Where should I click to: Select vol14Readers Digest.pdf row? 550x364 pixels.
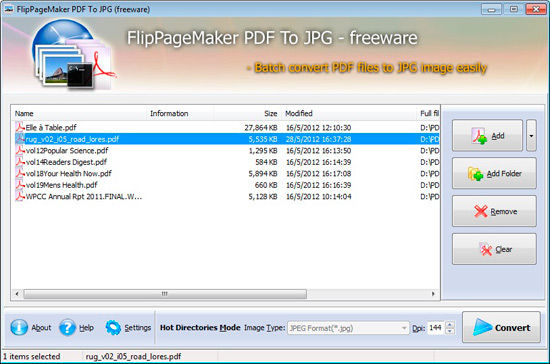pos(225,162)
